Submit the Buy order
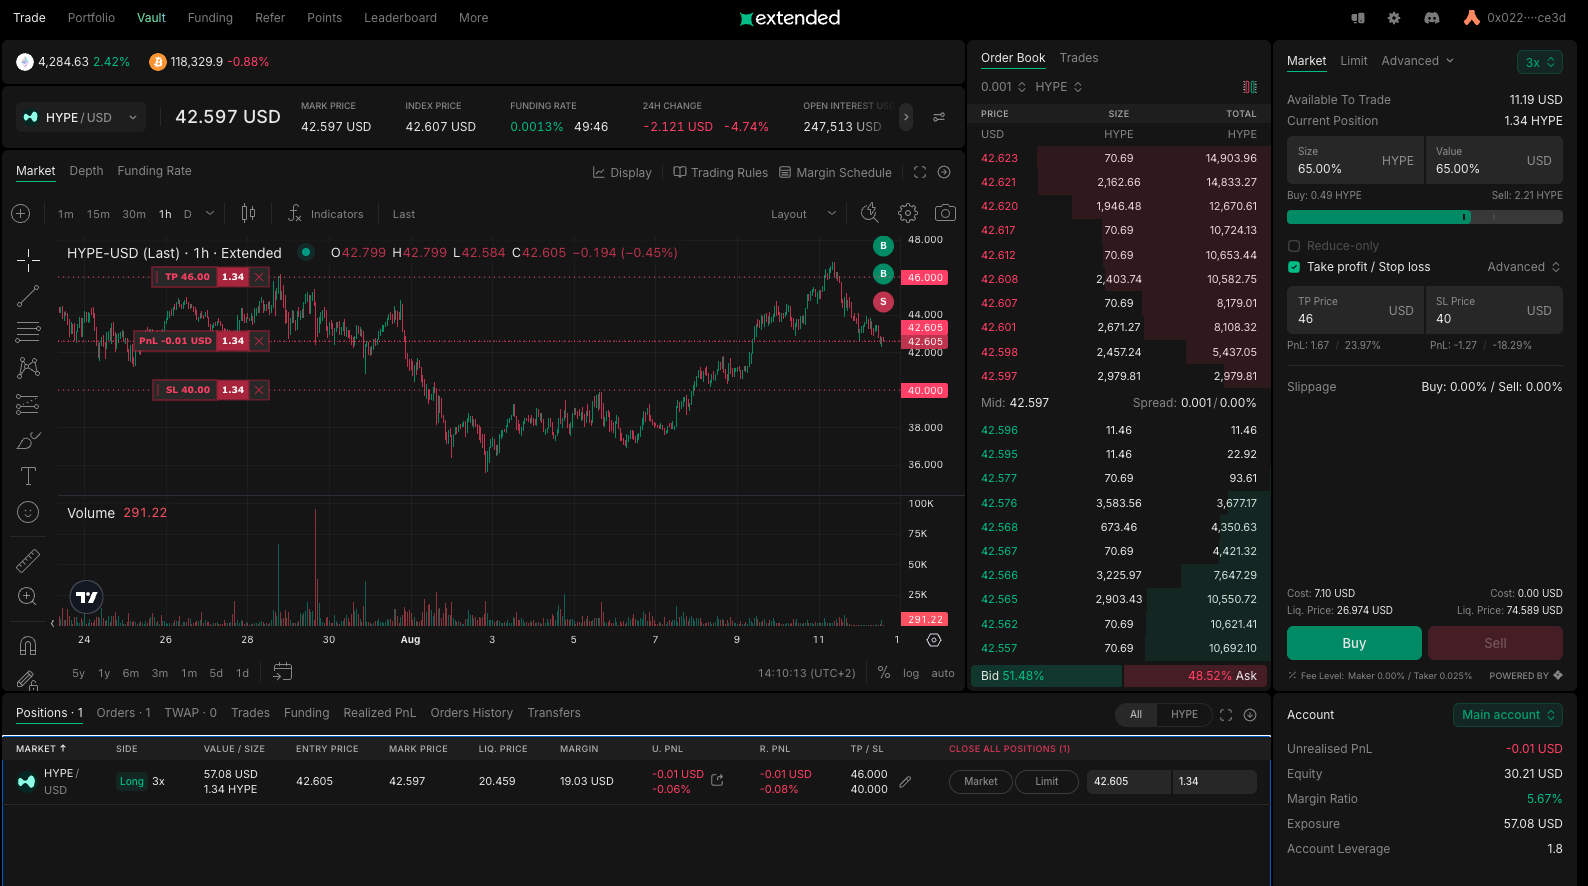The width and height of the screenshot is (1588, 886). (x=1354, y=643)
